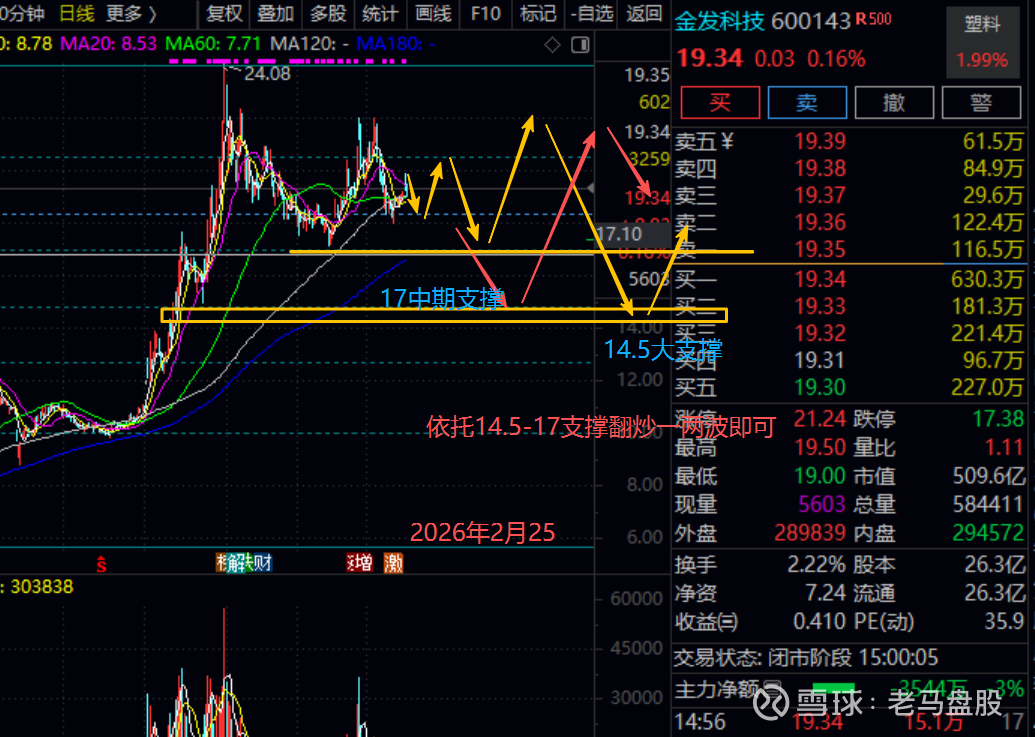The height and width of the screenshot is (737, 1035).
Task: Select the 卖五 price 19.39
Action: click(820, 141)
